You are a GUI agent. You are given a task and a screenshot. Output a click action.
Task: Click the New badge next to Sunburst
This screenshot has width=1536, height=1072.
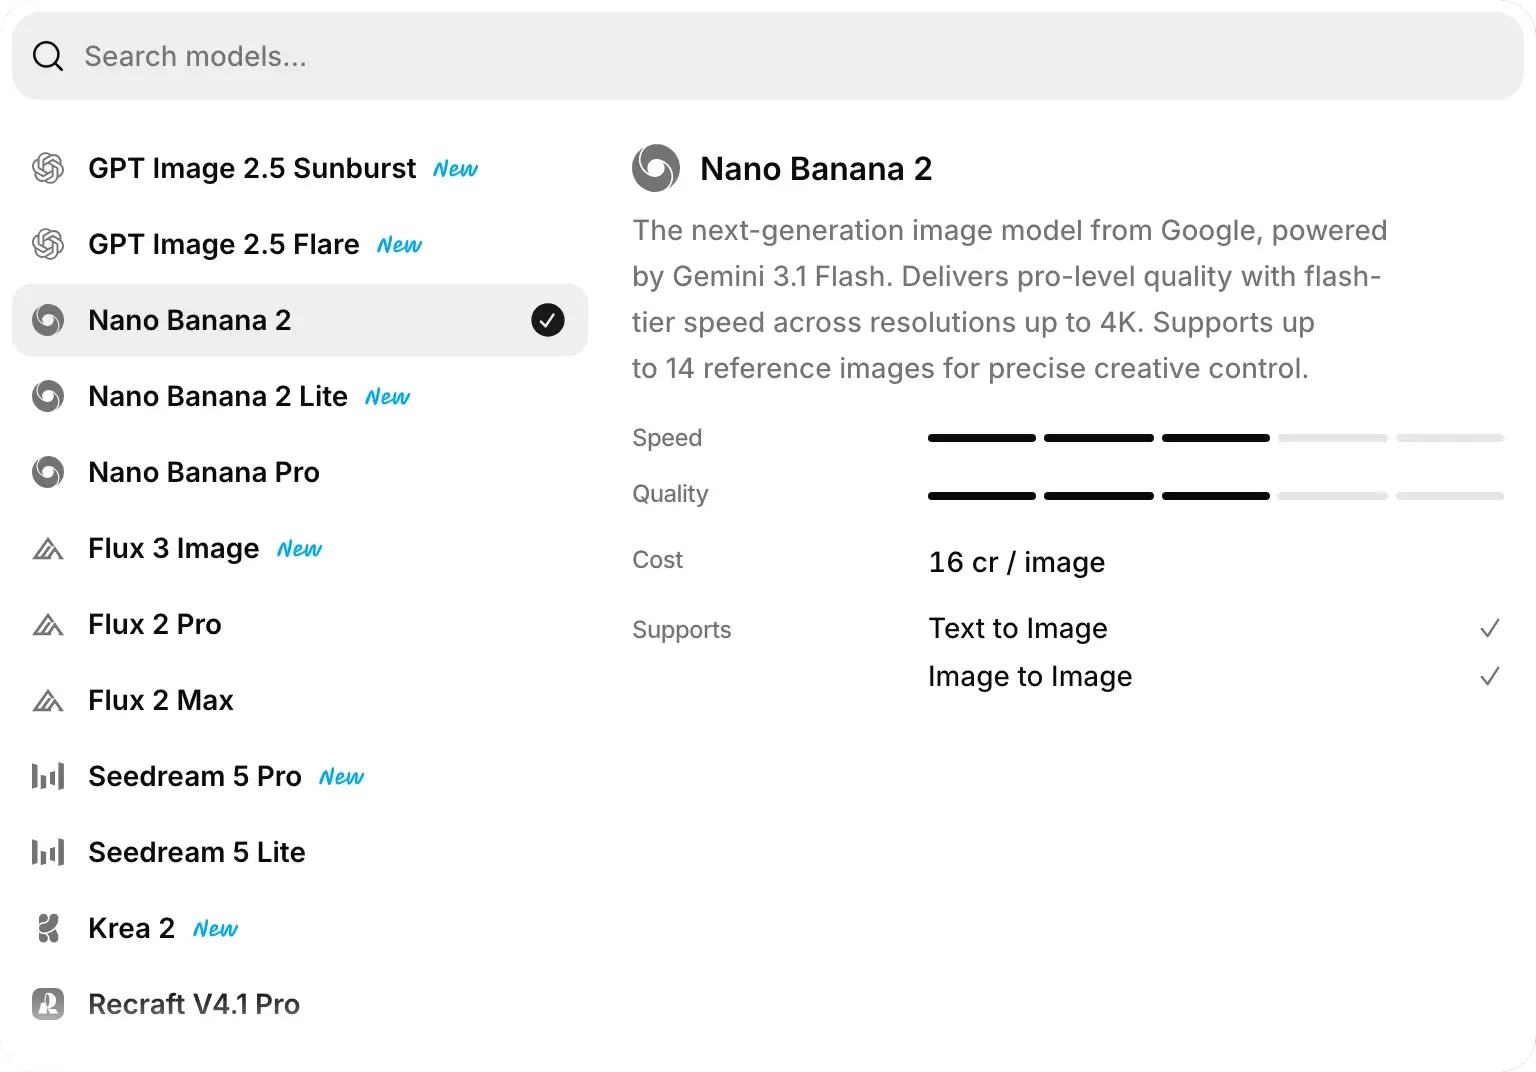point(456,169)
